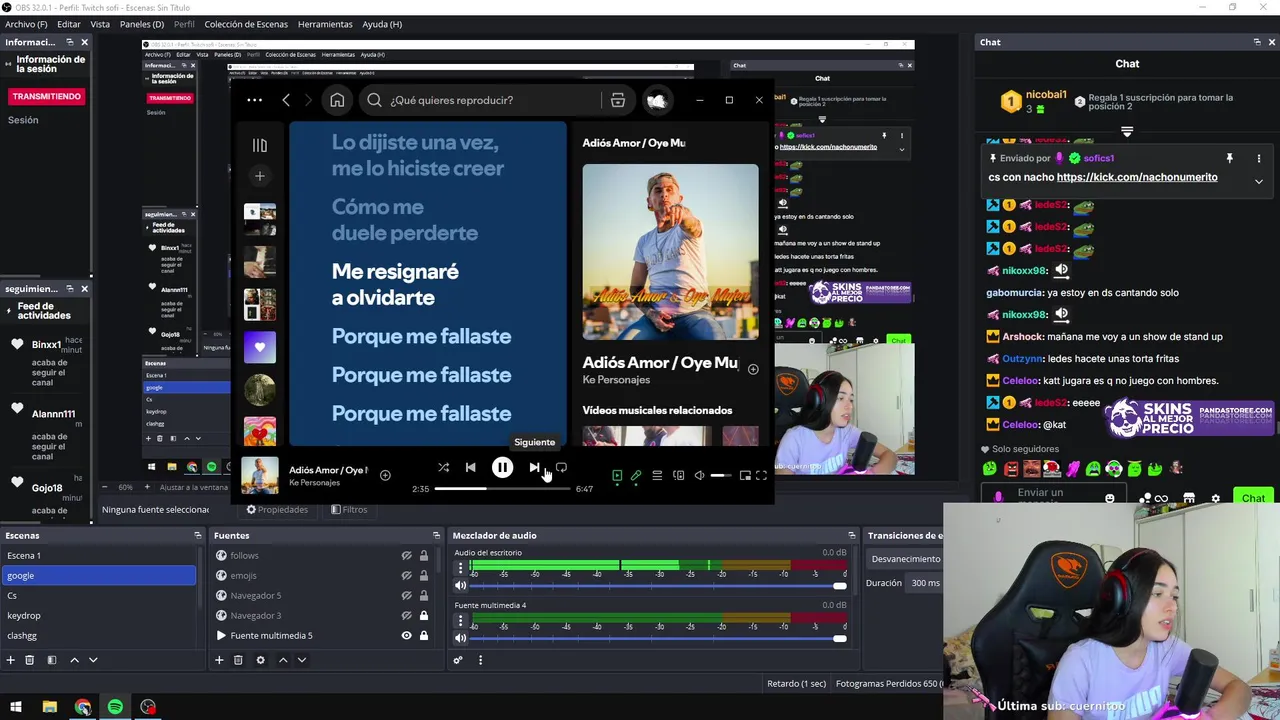Enter Spotify fullscreen mode
The height and width of the screenshot is (720, 1280).
click(761, 476)
